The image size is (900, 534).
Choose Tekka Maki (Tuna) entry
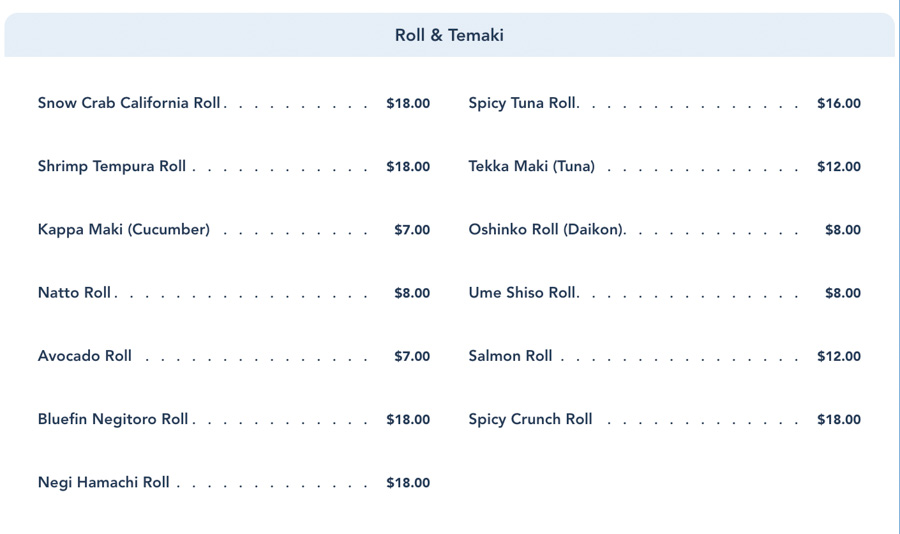(x=531, y=167)
